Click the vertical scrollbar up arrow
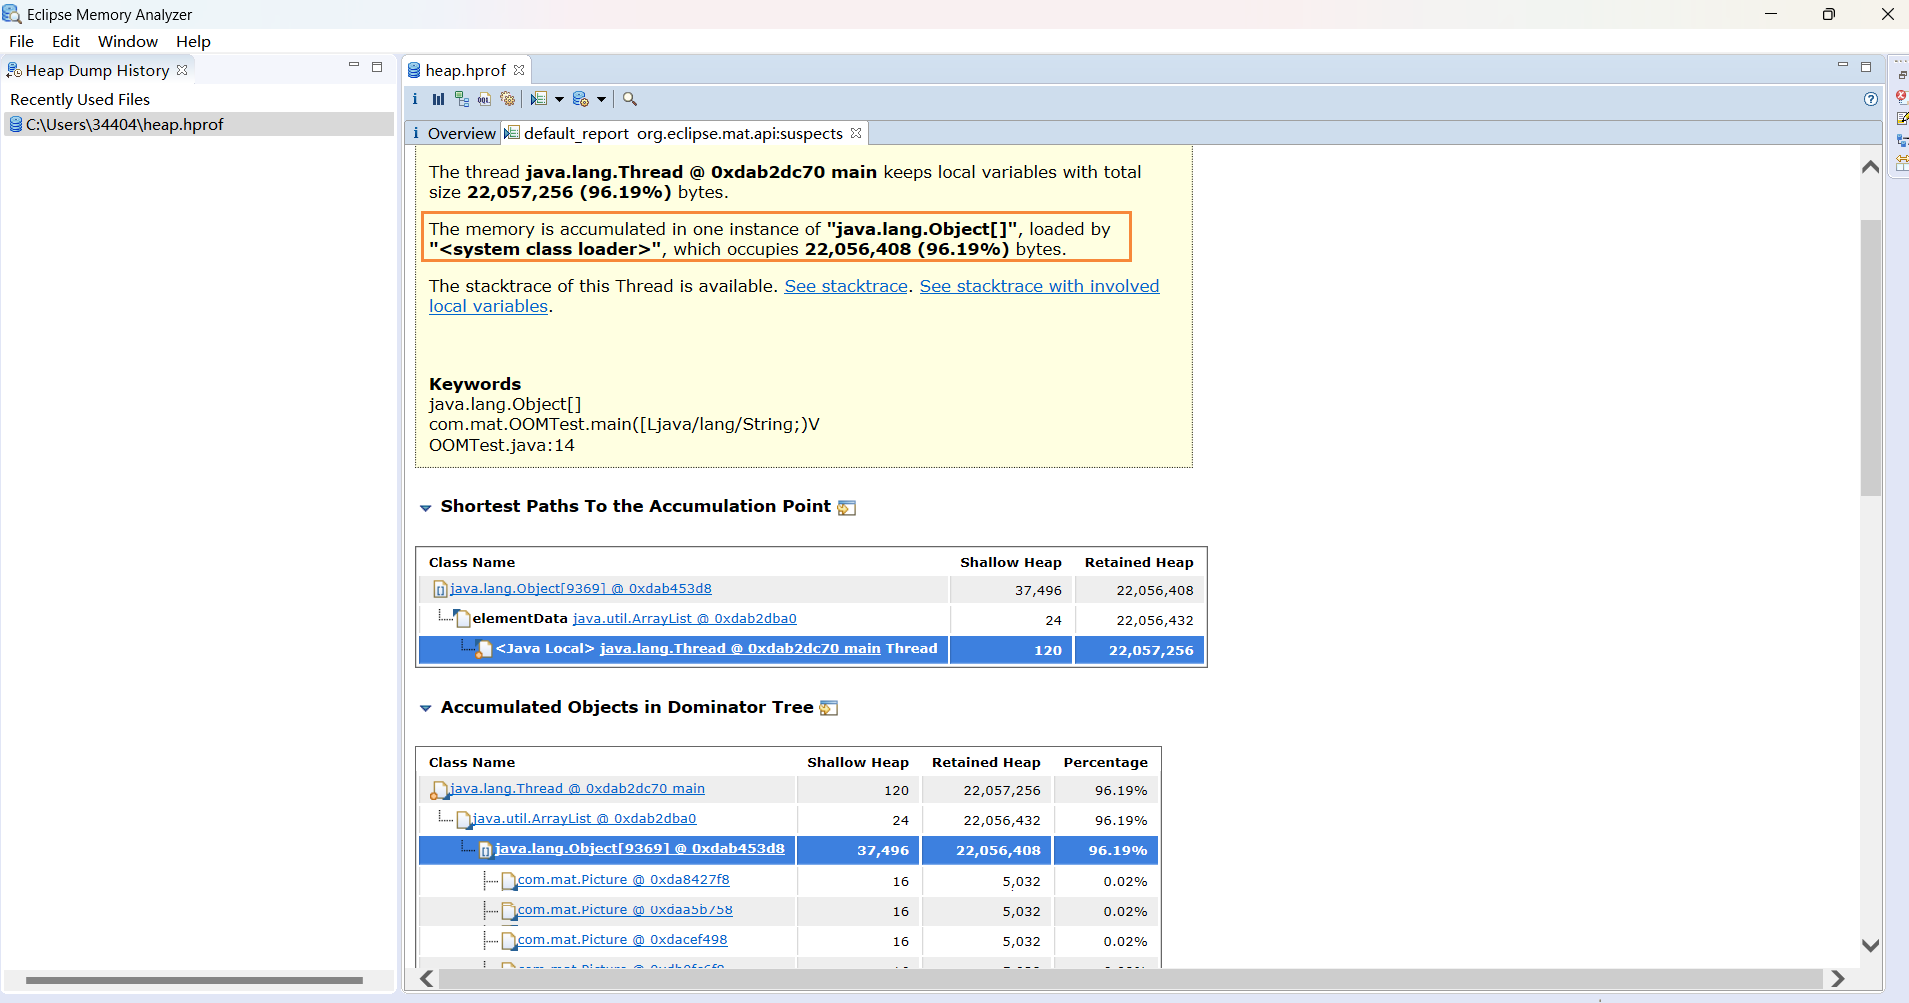This screenshot has height=1003, width=1909. click(1870, 167)
